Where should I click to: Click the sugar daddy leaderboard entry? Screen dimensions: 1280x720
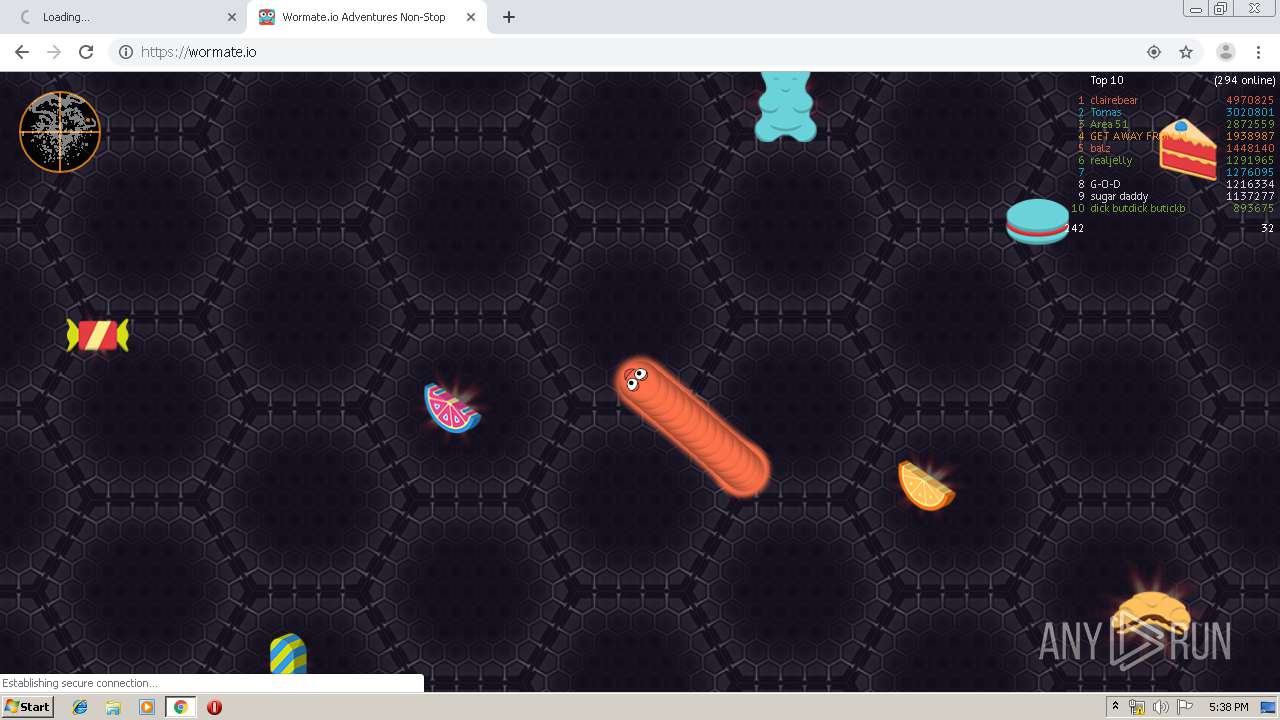coord(1119,196)
